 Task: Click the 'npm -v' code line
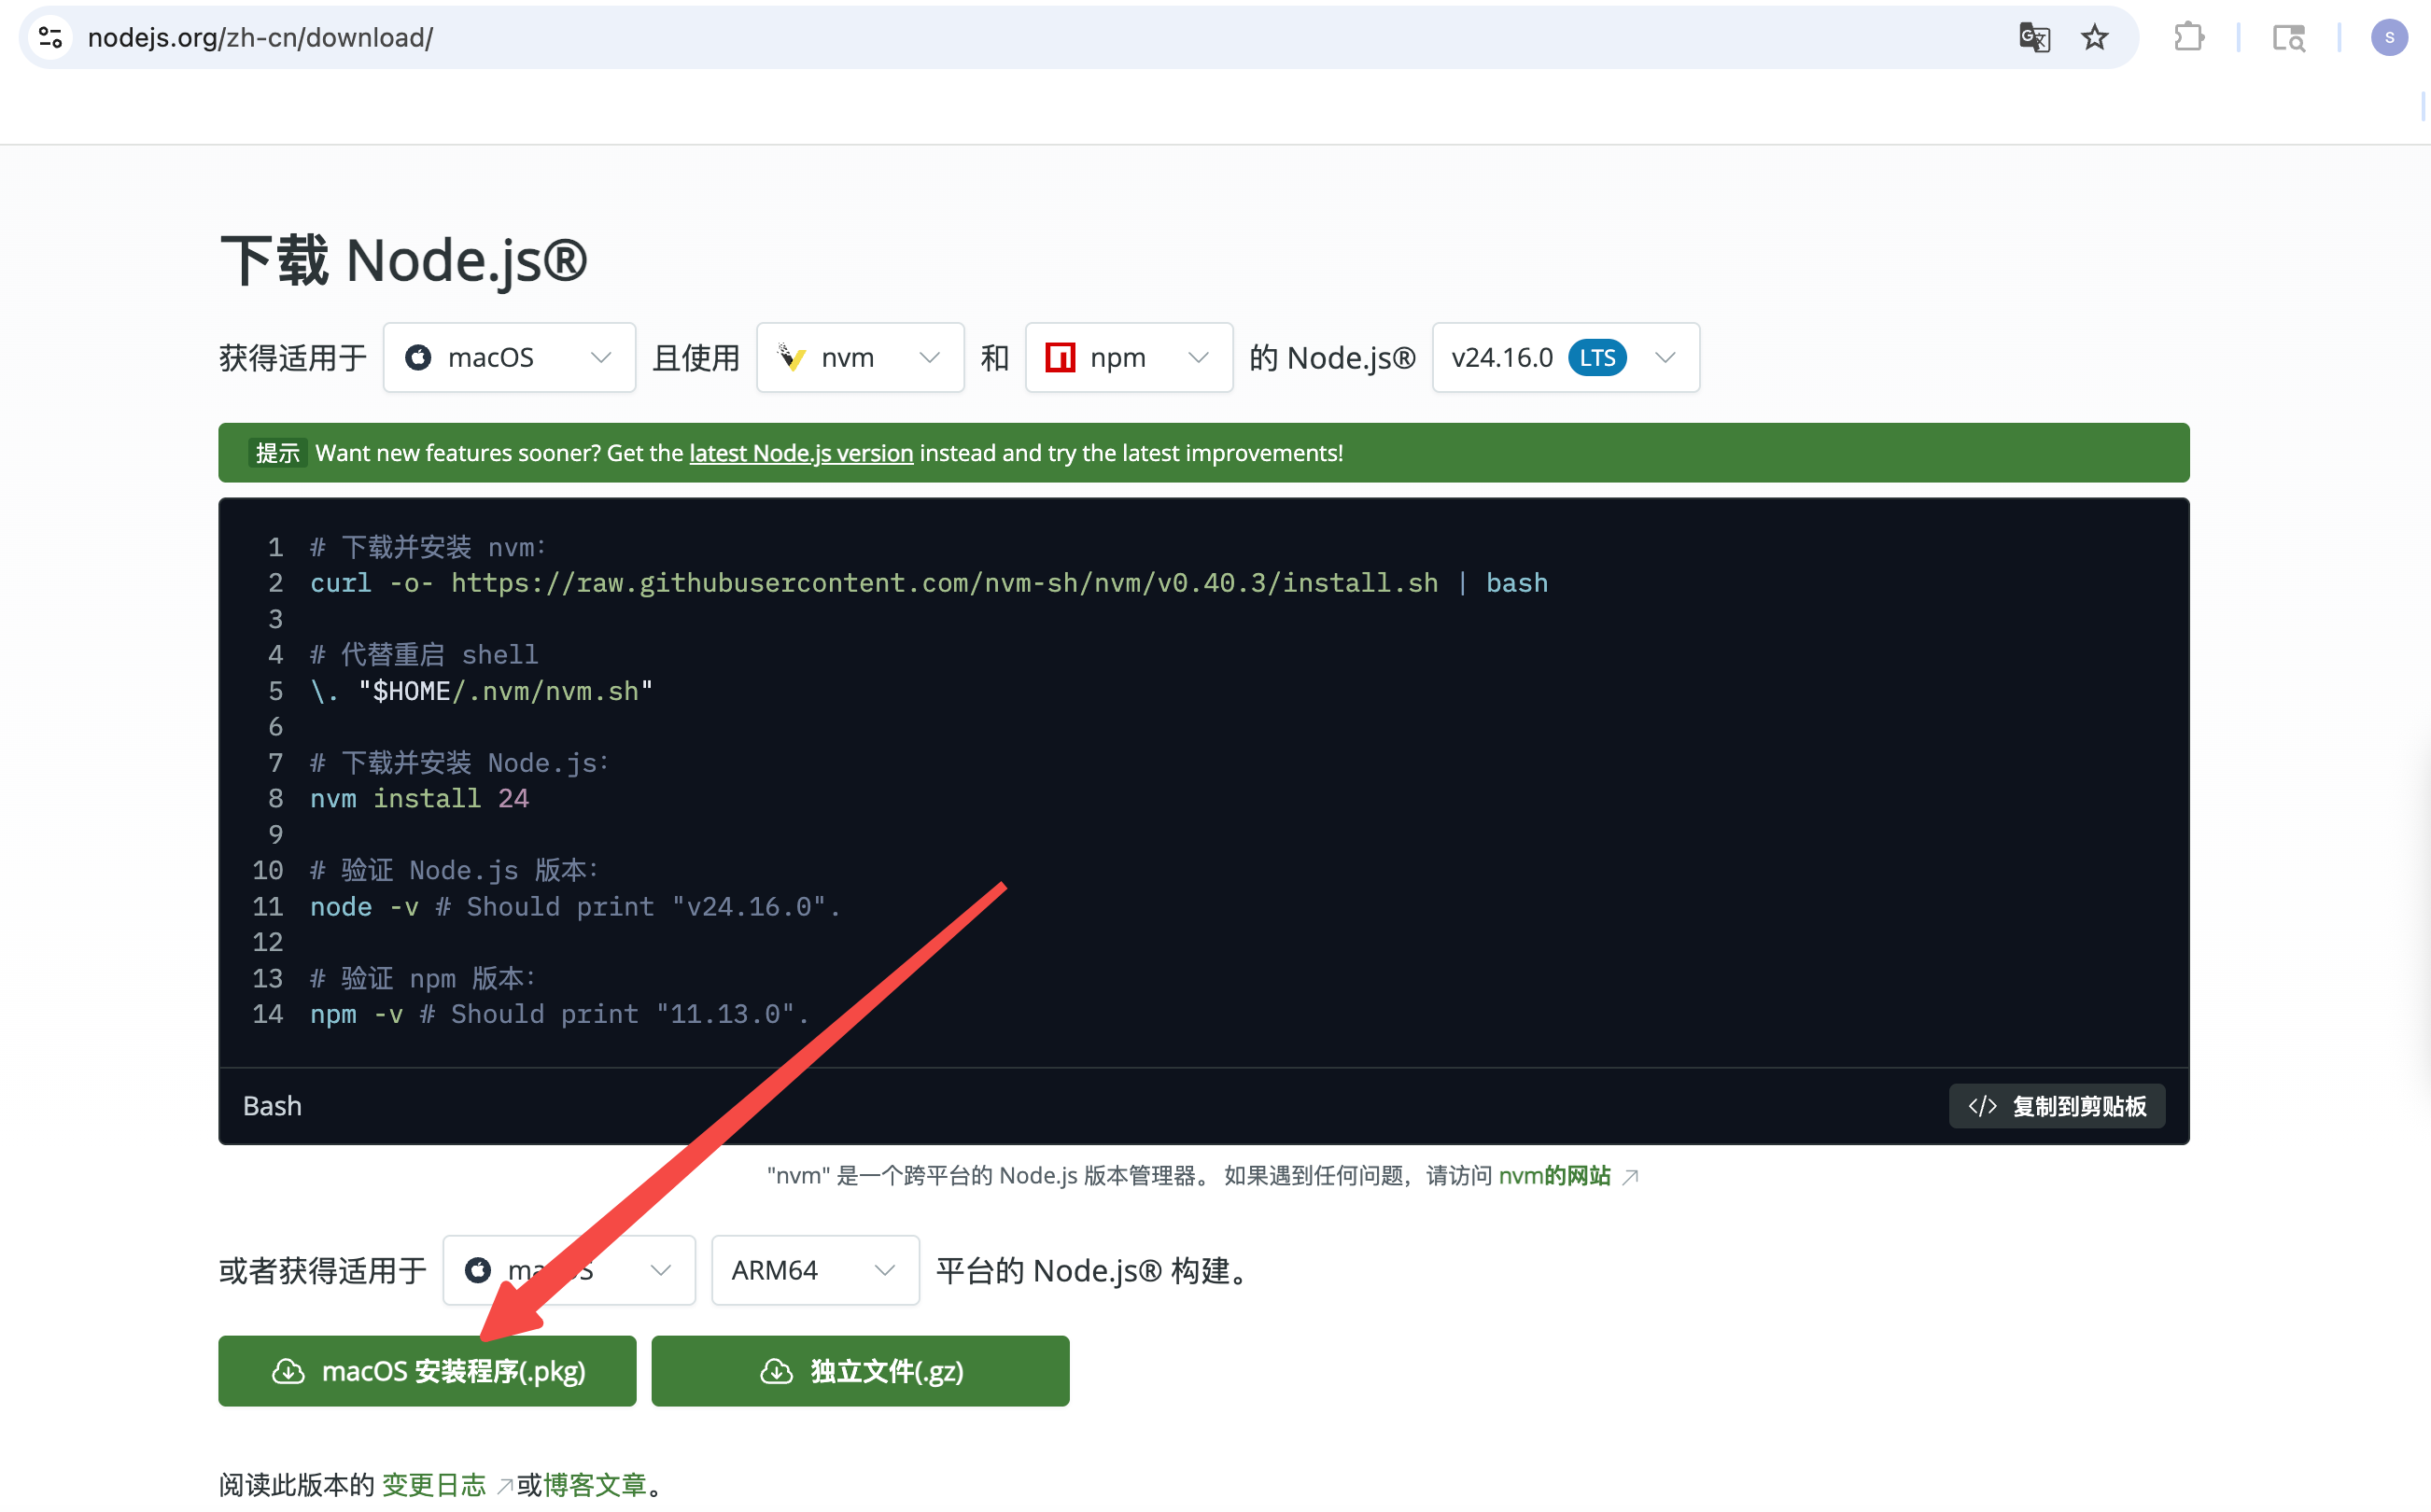tap(560, 1014)
